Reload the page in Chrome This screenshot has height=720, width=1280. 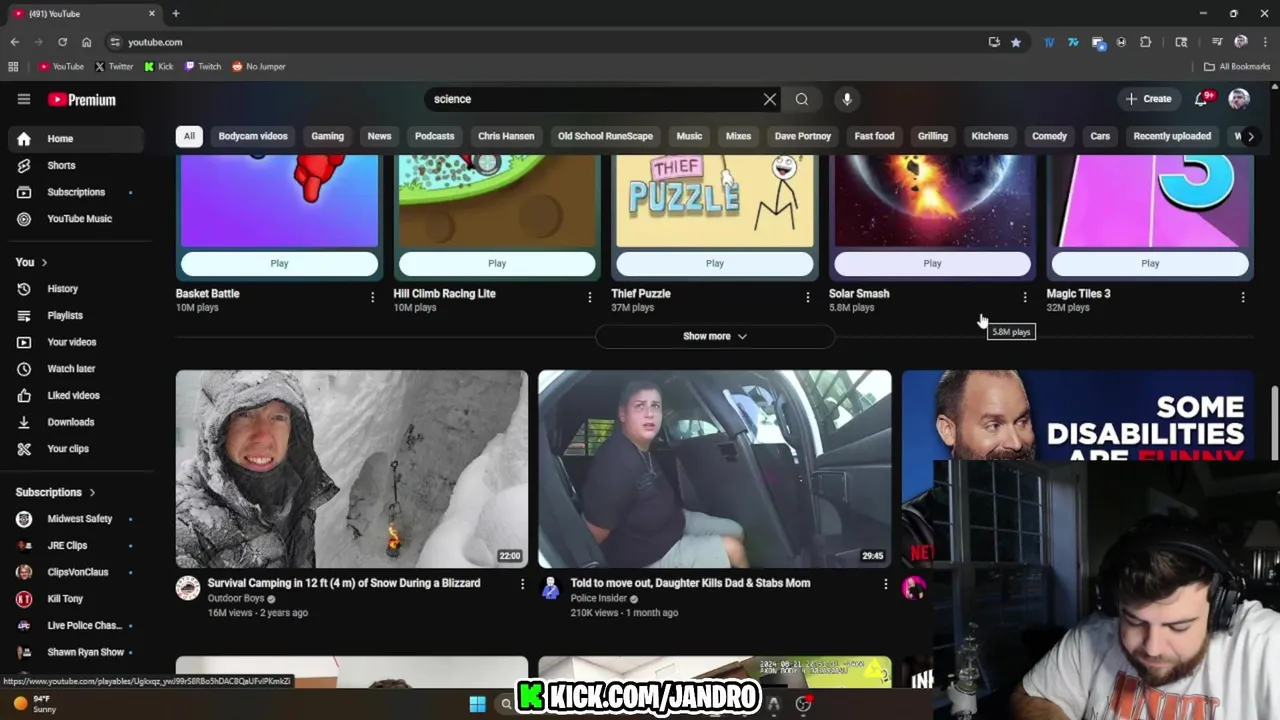point(62,42)
